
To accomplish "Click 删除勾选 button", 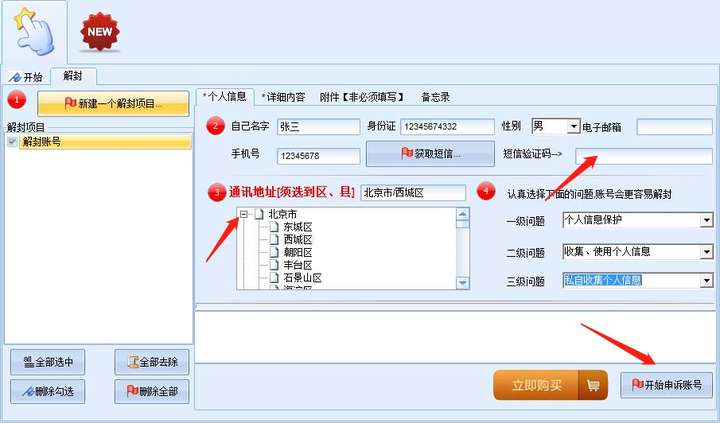I will 46,391.
